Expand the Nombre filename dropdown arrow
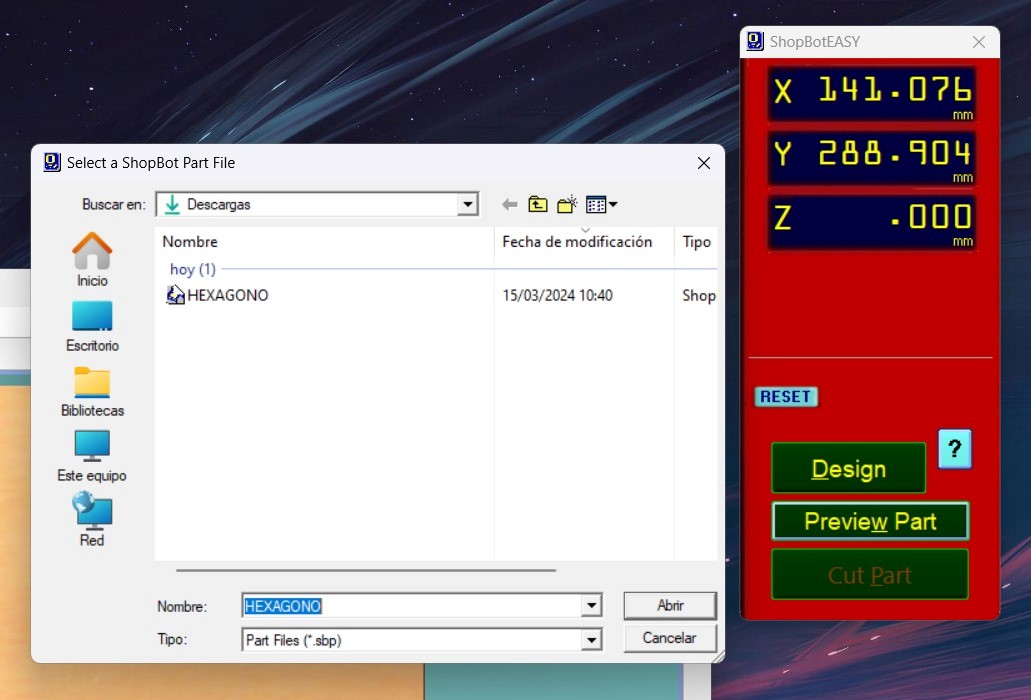The height and width of the screenshot is (700, 1031). (x=591, y=605)
